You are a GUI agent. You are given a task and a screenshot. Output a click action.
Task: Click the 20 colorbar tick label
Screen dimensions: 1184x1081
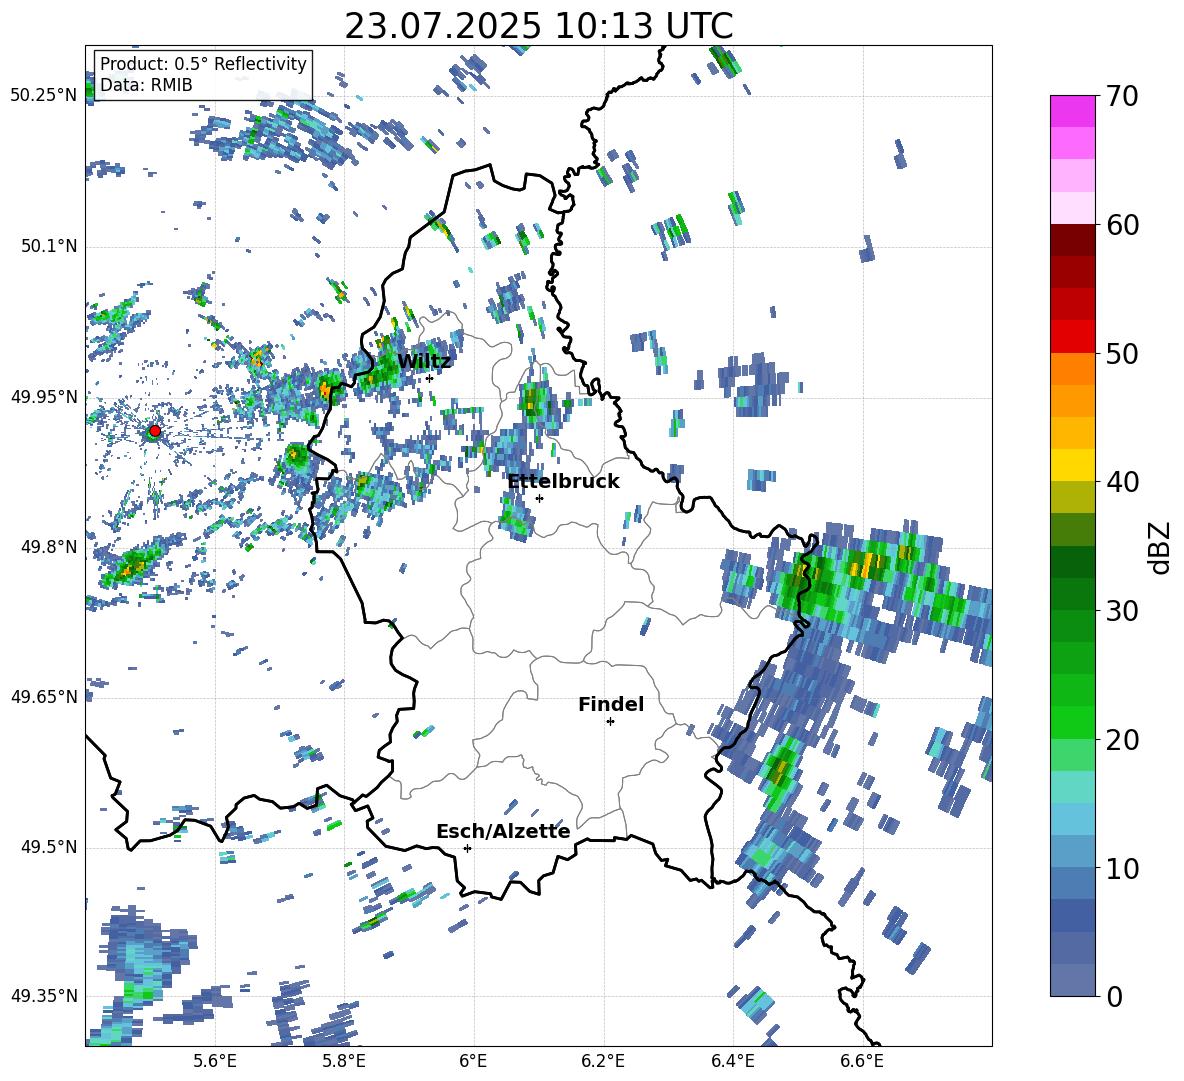pos(1122,740)
